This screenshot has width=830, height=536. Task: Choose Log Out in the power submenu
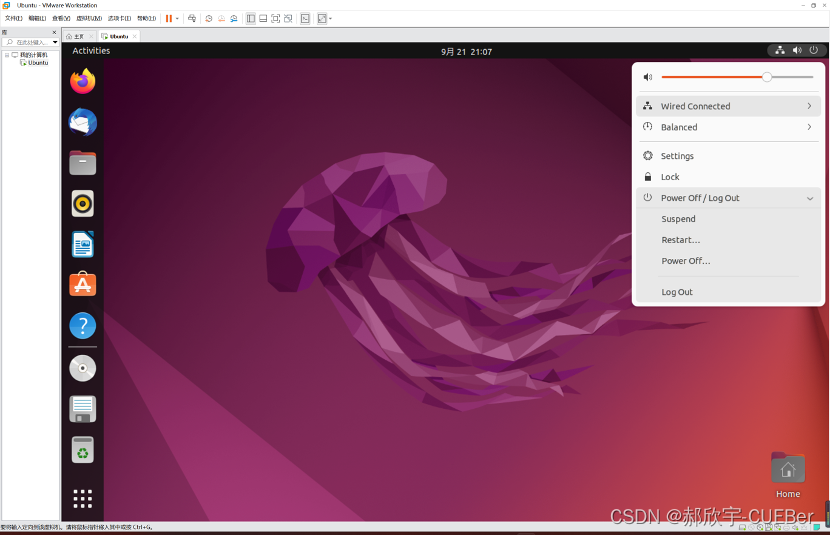[728, 292]
